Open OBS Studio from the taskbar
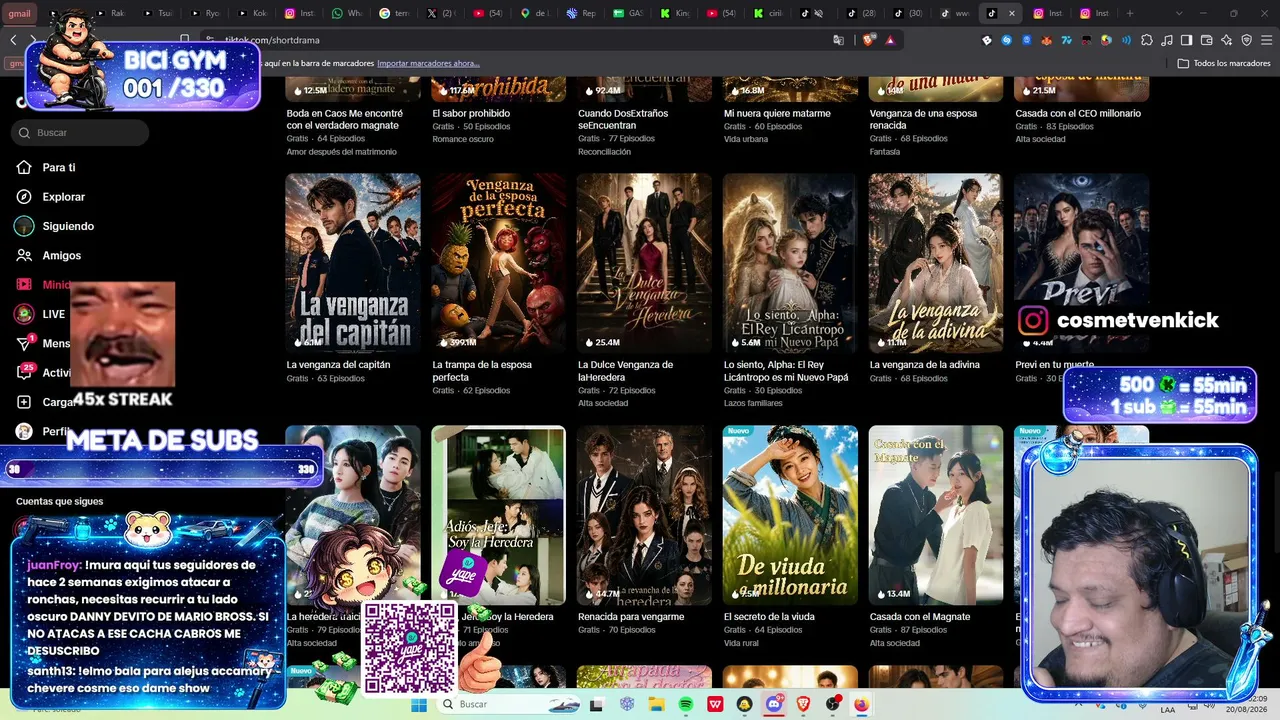 click(x=833, y=704)
